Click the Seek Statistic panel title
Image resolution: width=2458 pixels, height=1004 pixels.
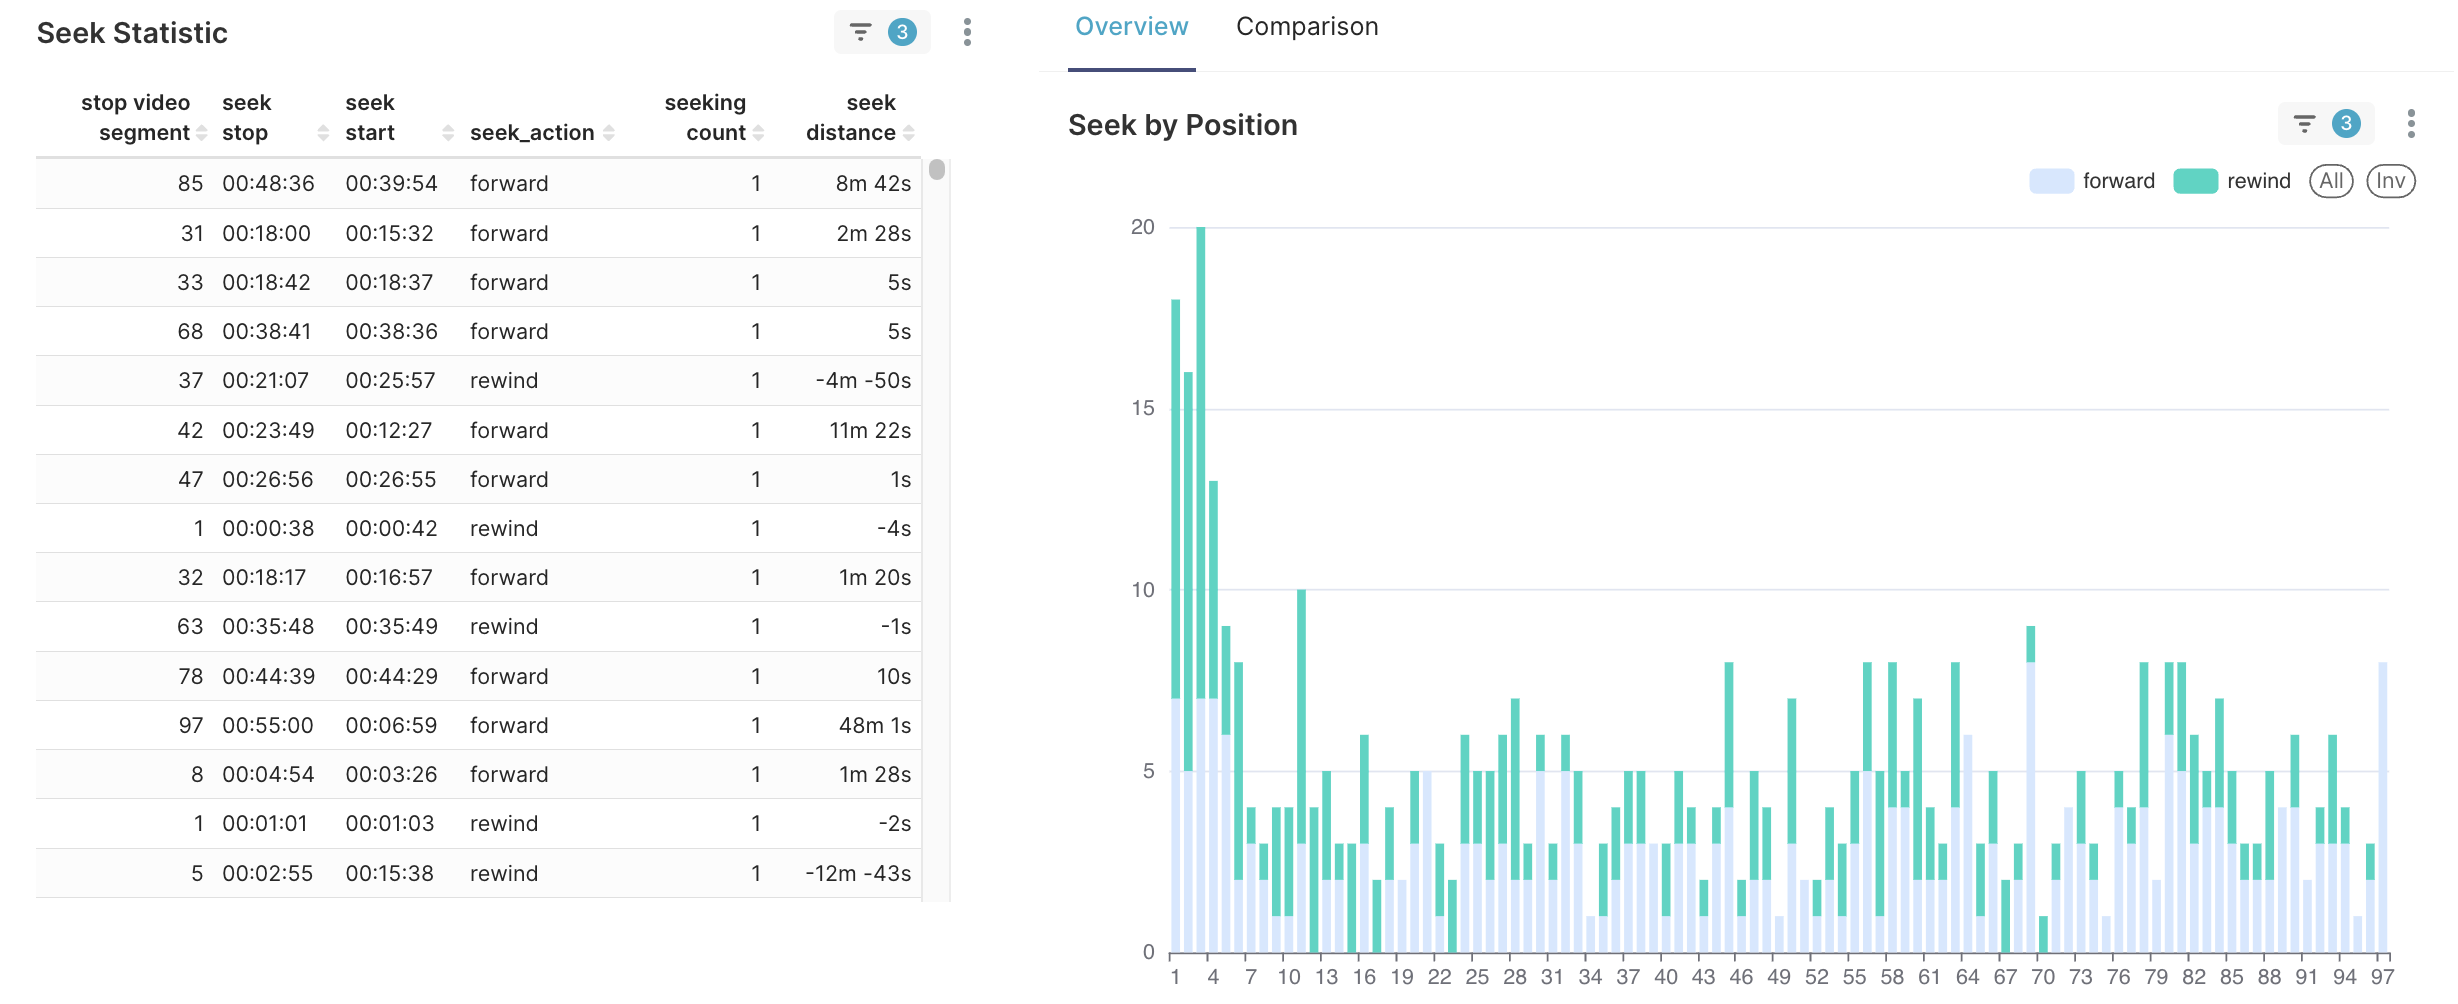pos(132,33)
